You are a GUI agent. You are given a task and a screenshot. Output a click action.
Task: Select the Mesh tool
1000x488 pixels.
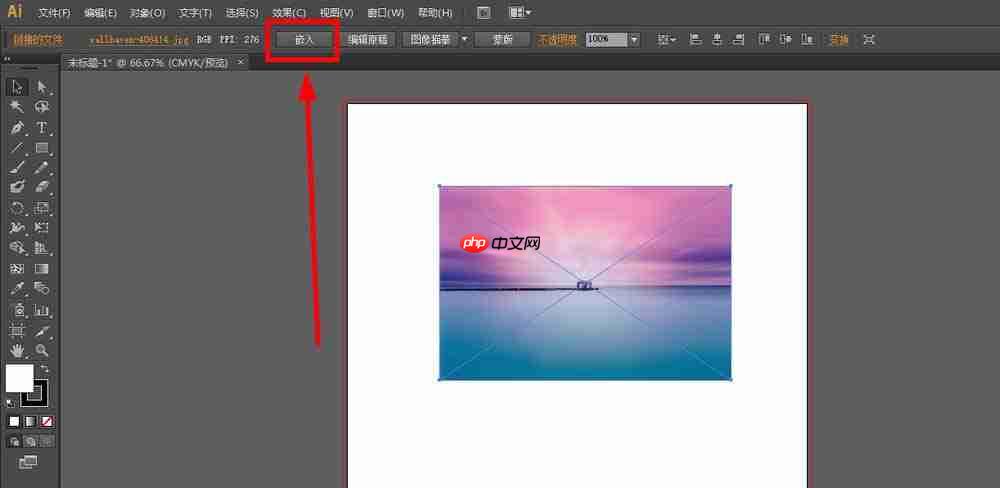click(17, 269)
